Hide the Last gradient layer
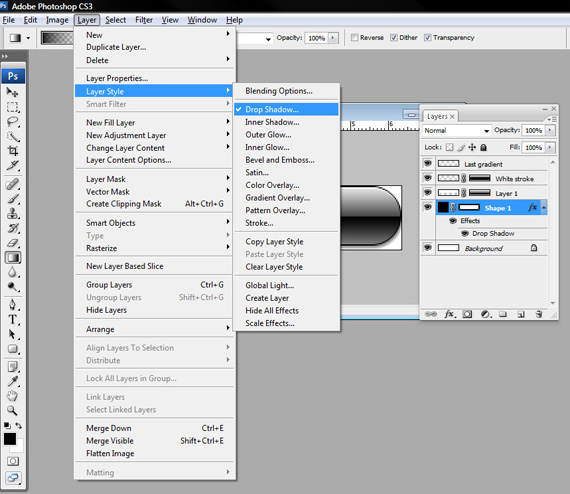Screen dimensions: 570x494 (428, 163)
